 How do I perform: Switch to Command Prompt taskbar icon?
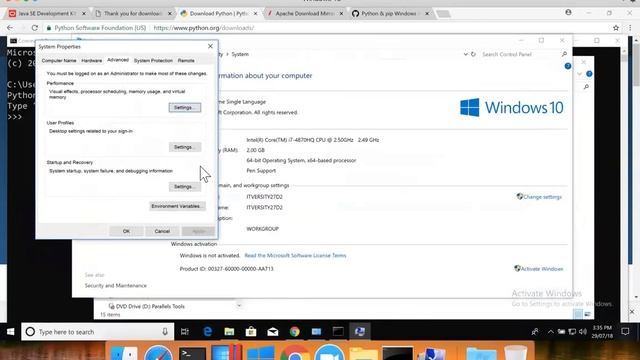338,332
